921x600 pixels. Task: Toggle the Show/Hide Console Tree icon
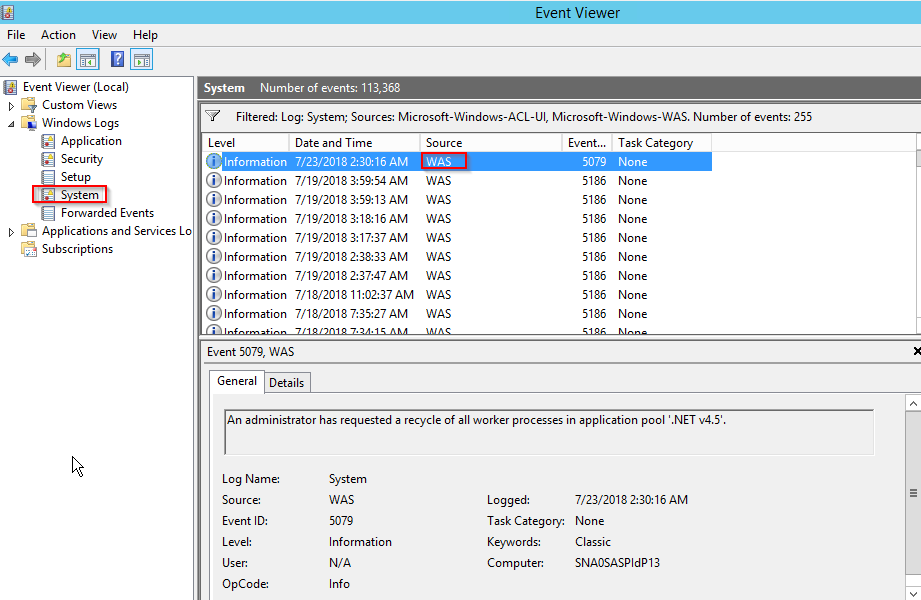point(88,59)
